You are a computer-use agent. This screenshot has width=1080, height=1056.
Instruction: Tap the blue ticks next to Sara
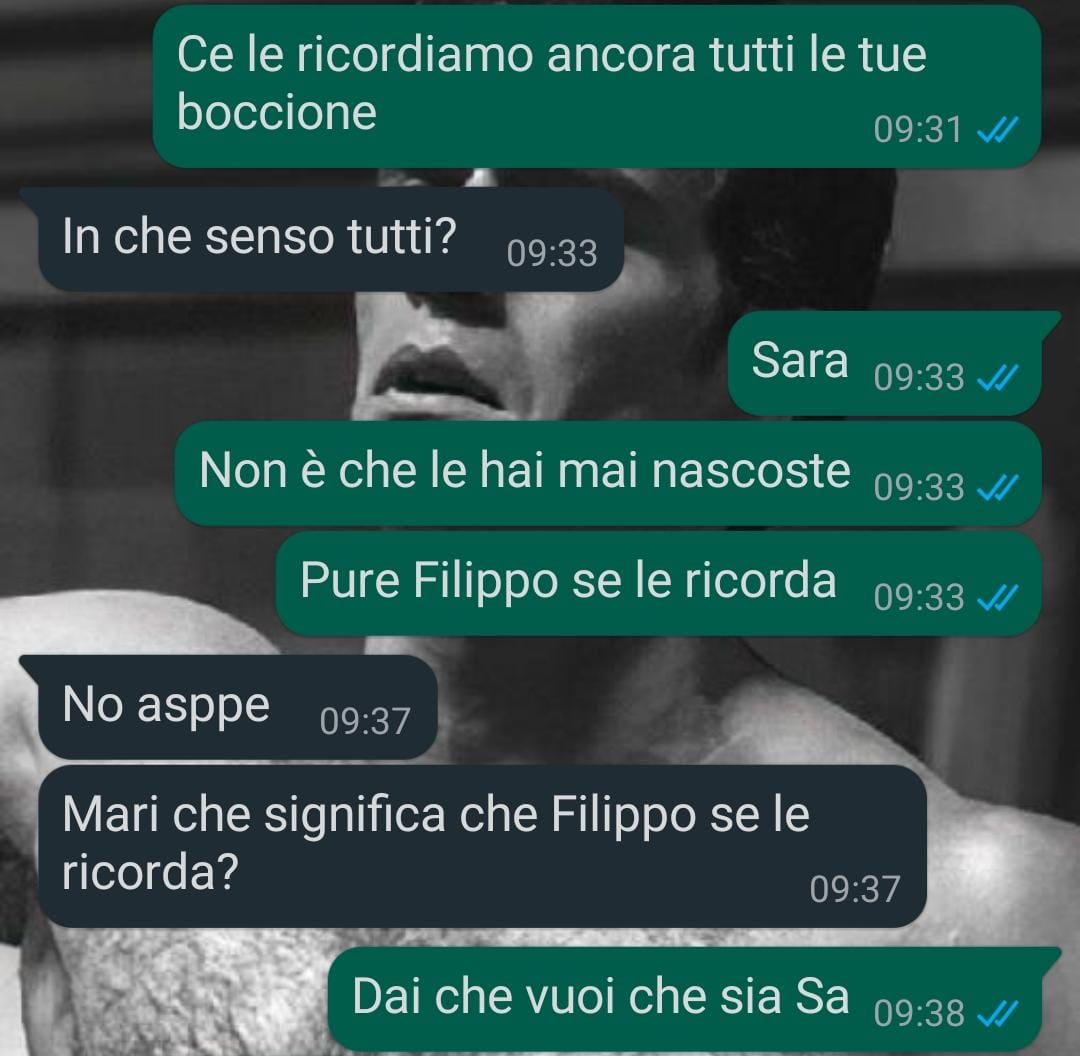[x=997, y=377]
